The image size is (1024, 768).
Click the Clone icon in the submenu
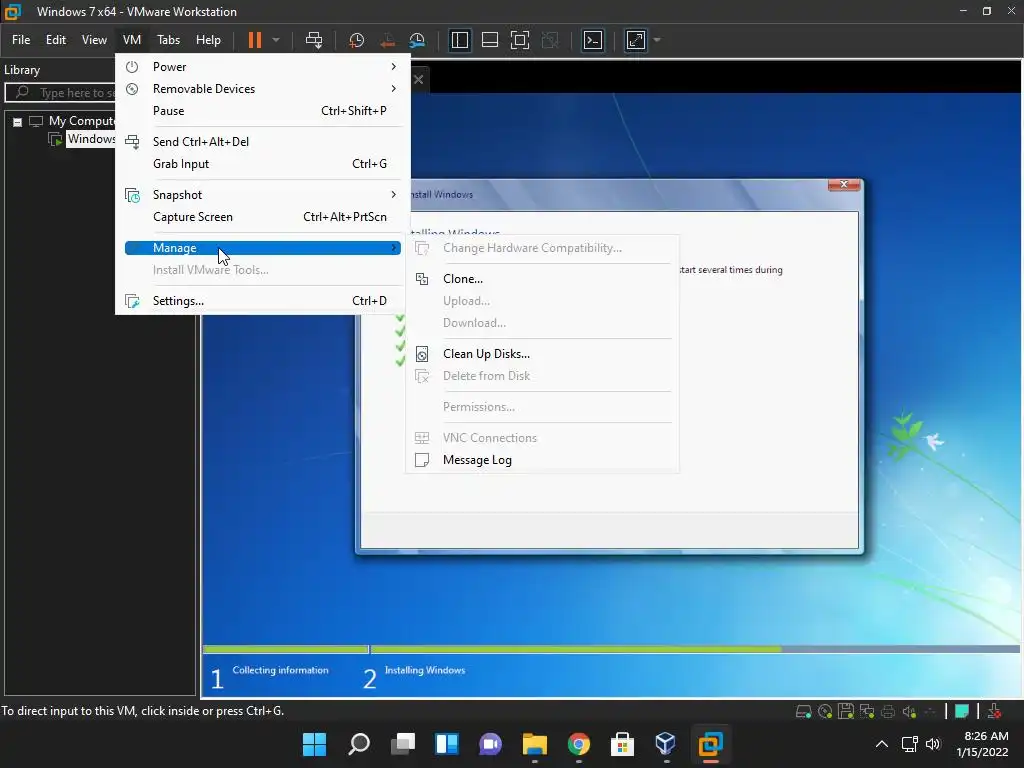pyautogui.click(x=423, y=279)
